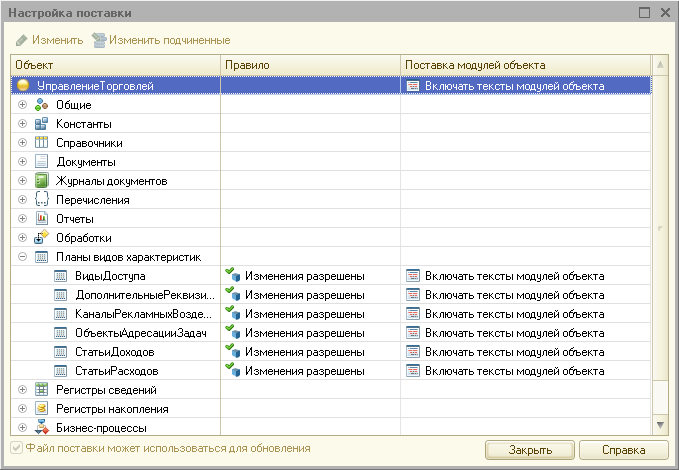
Task: Click module delivery icon in КаналыРекламныхВозде row
Action: click(413, 314)
